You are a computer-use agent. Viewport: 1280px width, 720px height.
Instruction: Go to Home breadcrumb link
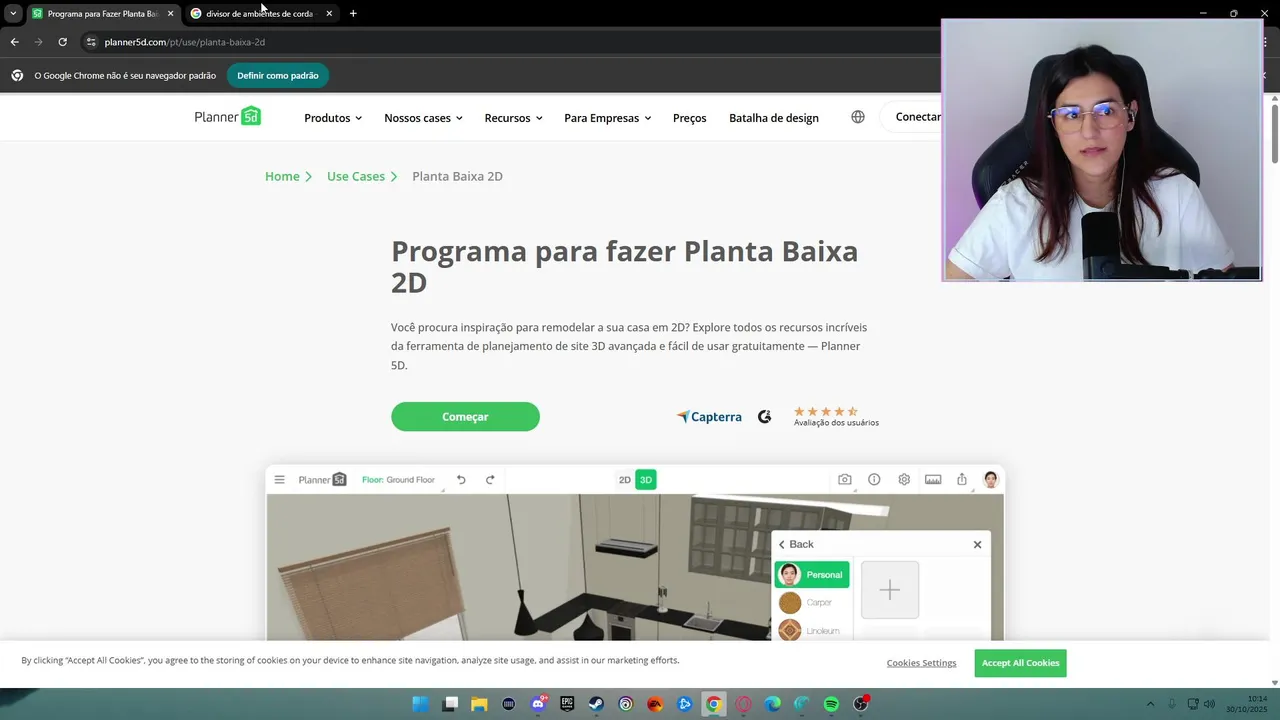[x=282, y=176]
